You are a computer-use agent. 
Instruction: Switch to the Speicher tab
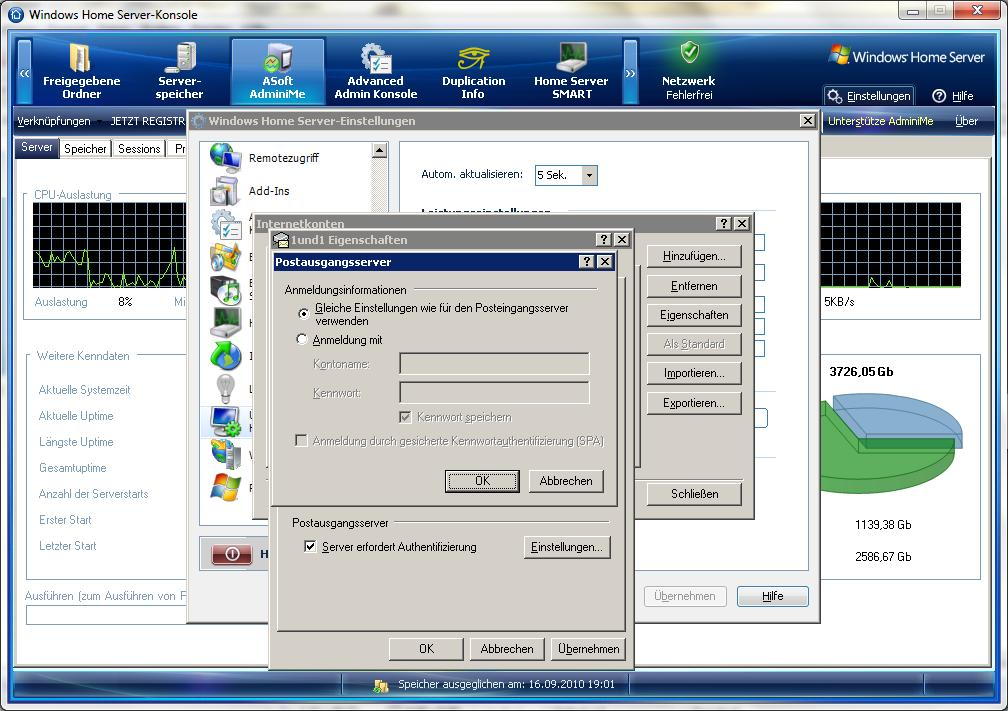[x=85, y=149]
